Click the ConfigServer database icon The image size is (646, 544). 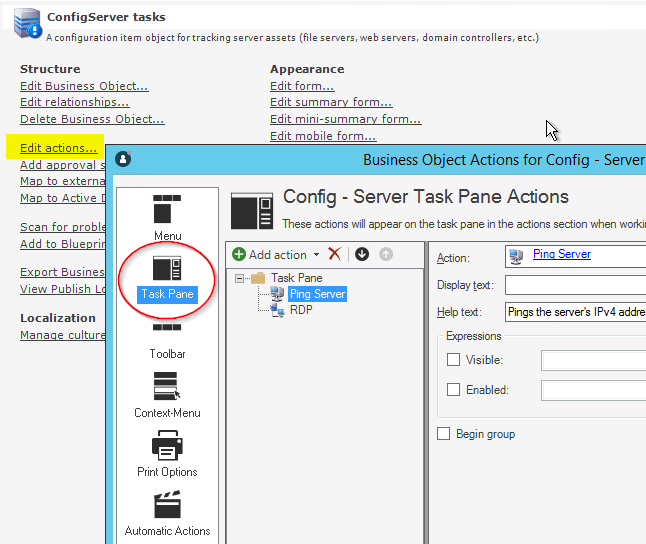coord(27,23)
